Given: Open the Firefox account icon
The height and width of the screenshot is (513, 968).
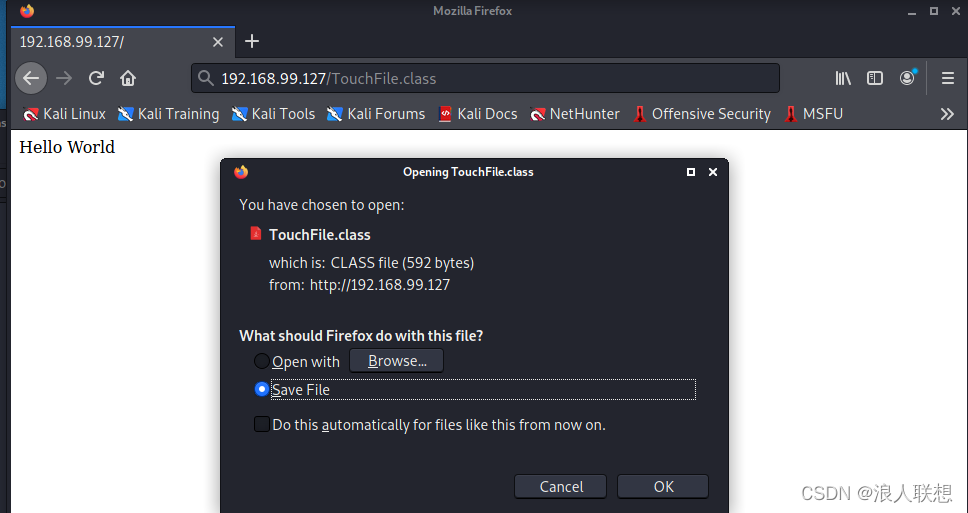Looking at the screenshot, I should click(x=908, y=78).
